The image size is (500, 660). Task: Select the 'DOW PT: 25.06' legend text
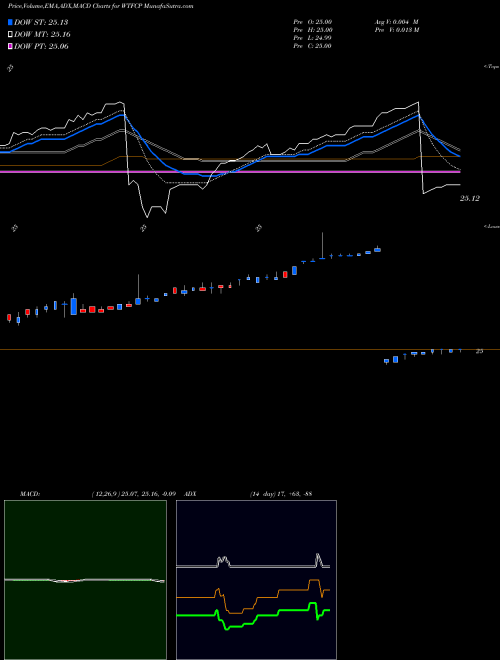point(41,46)
